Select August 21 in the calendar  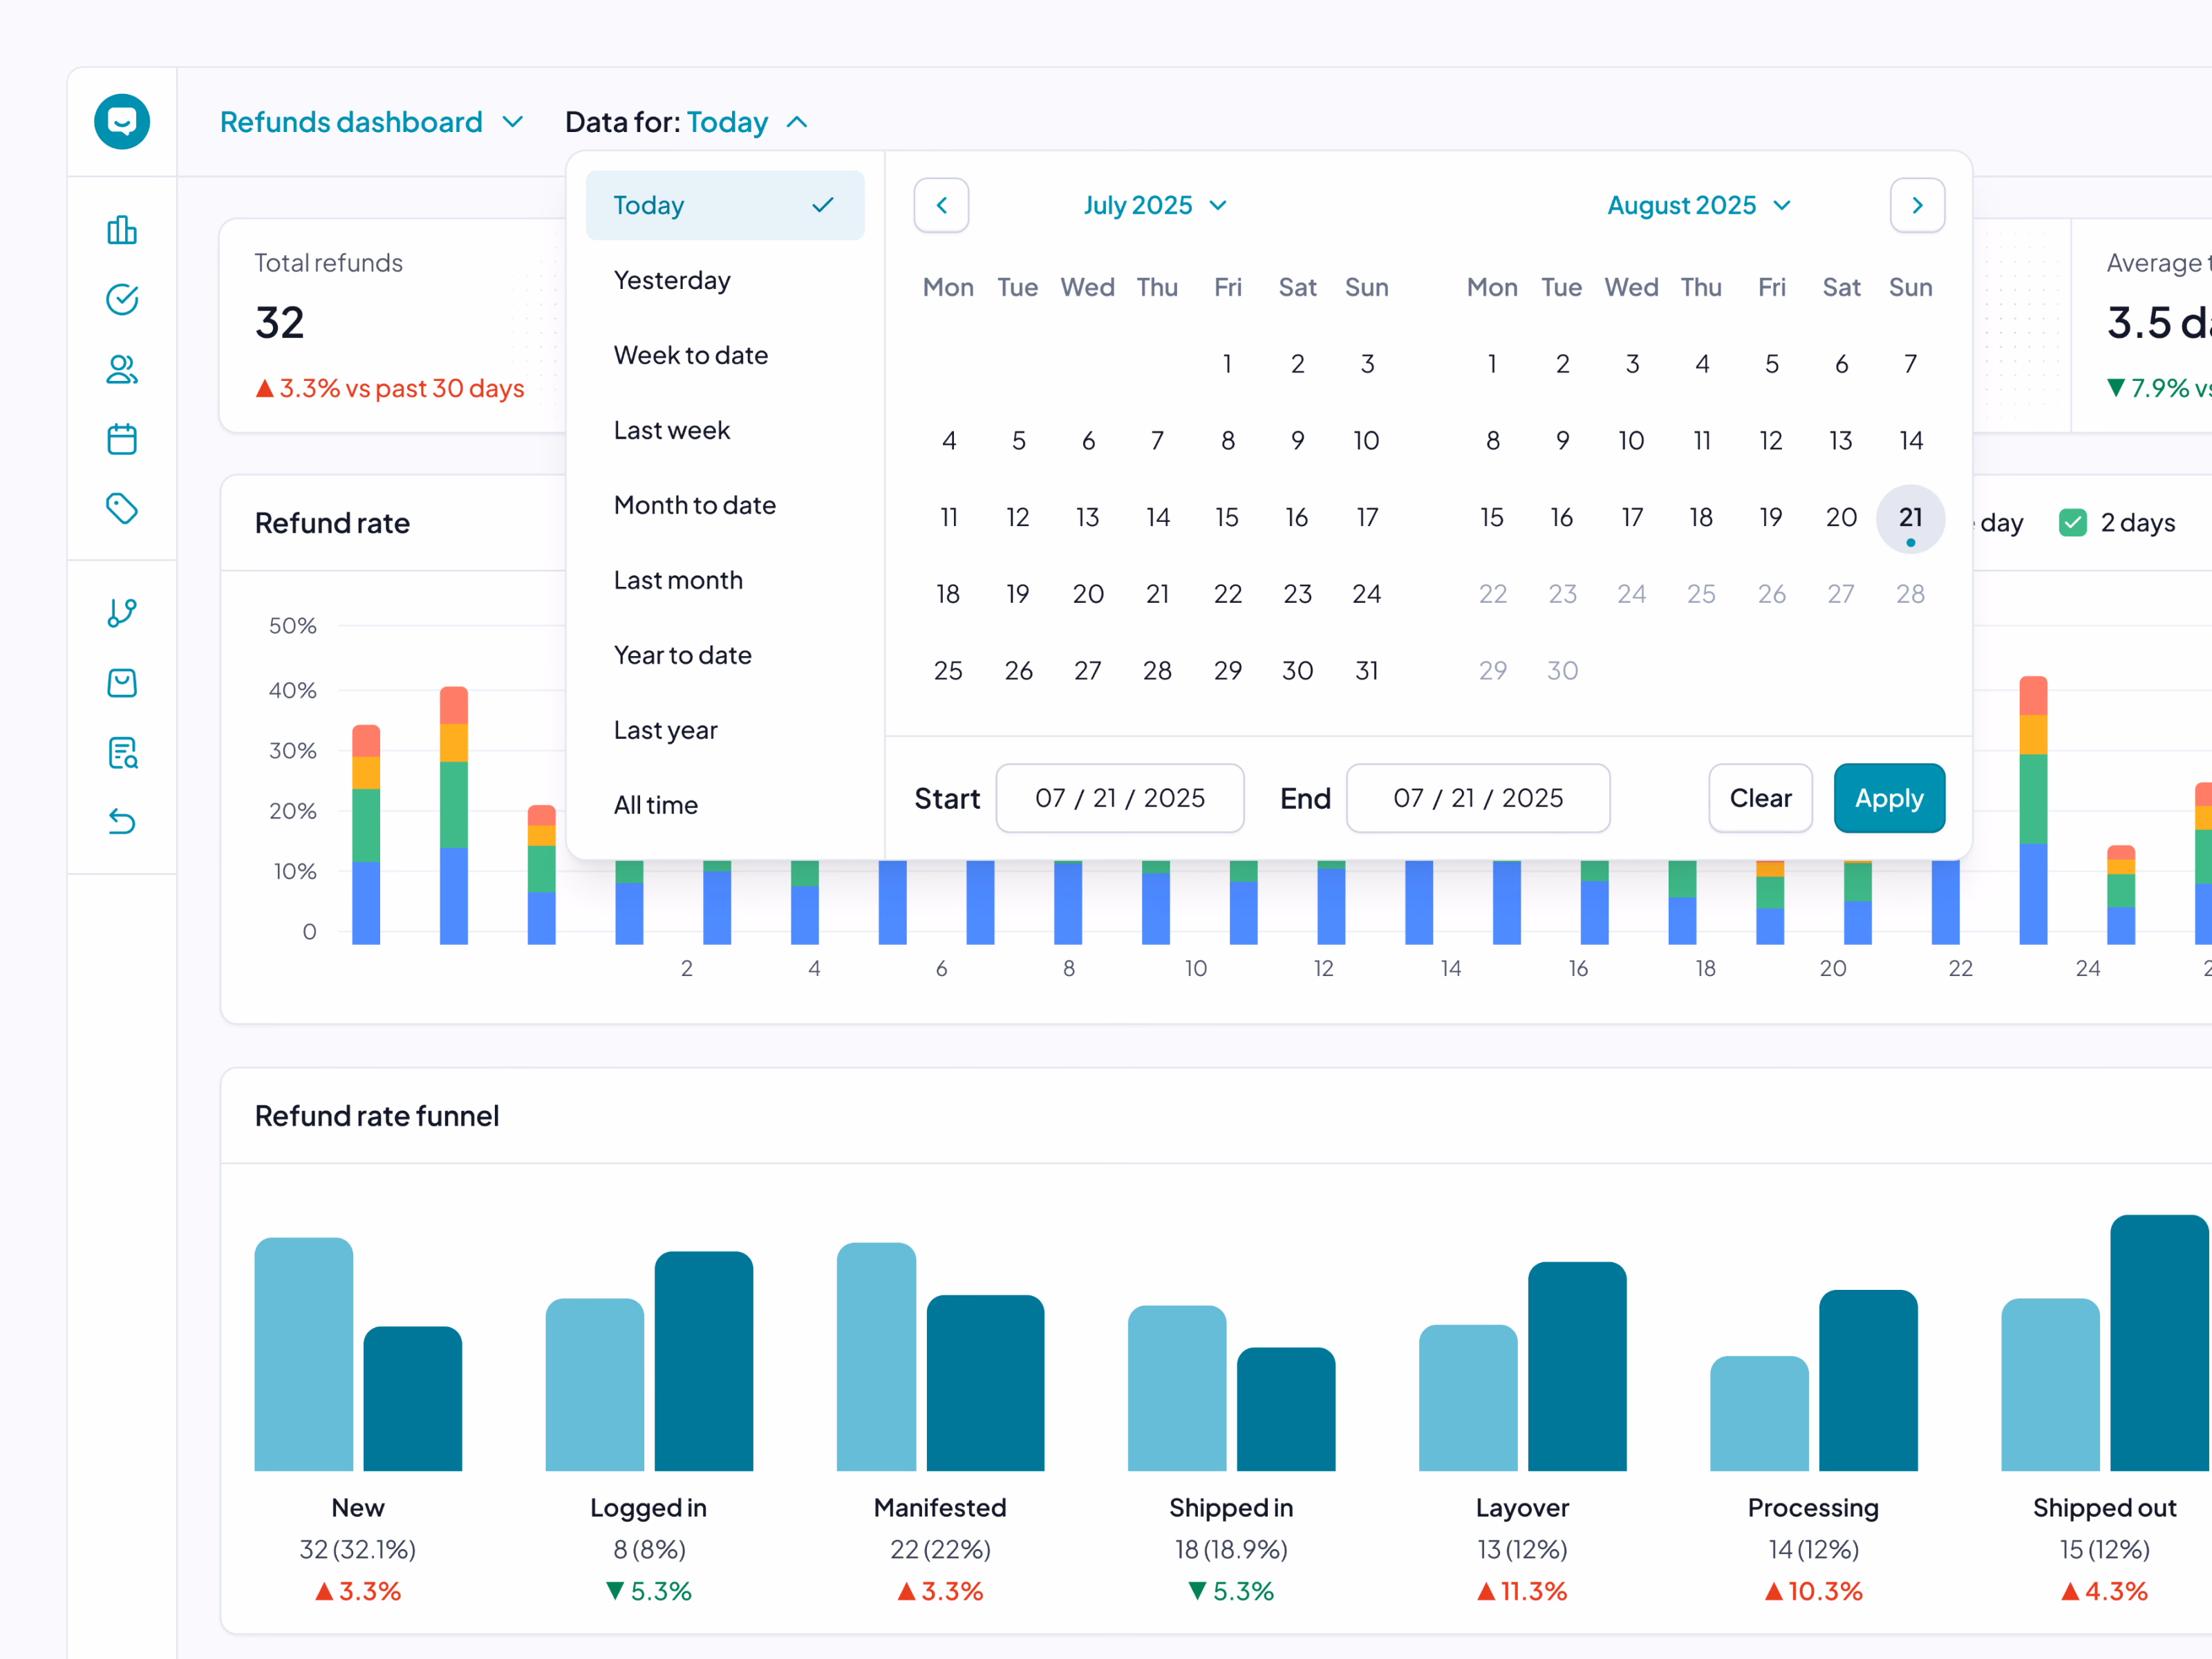pos(1910,518)
